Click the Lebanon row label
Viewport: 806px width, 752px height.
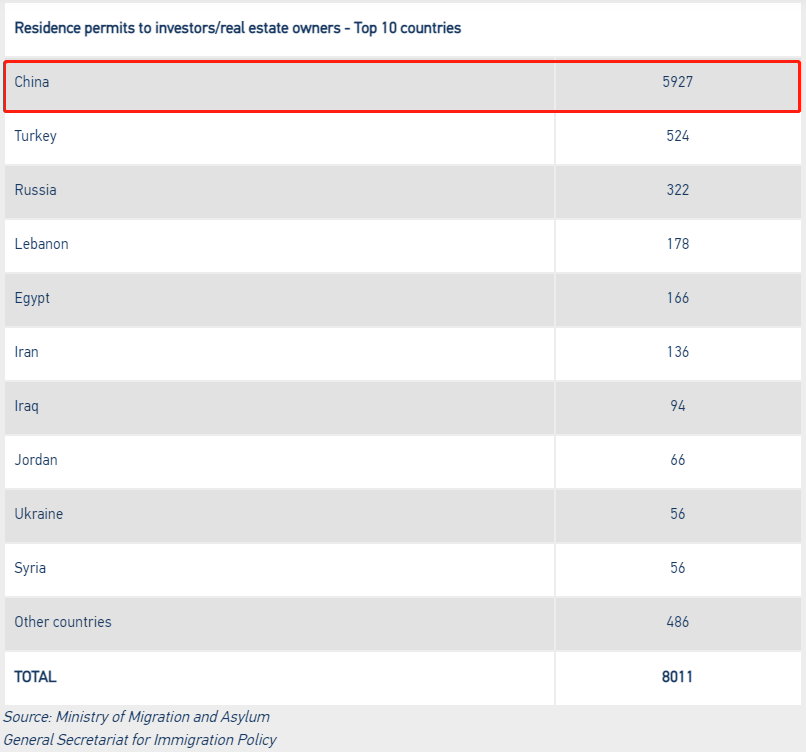click(x=41, y=244)
